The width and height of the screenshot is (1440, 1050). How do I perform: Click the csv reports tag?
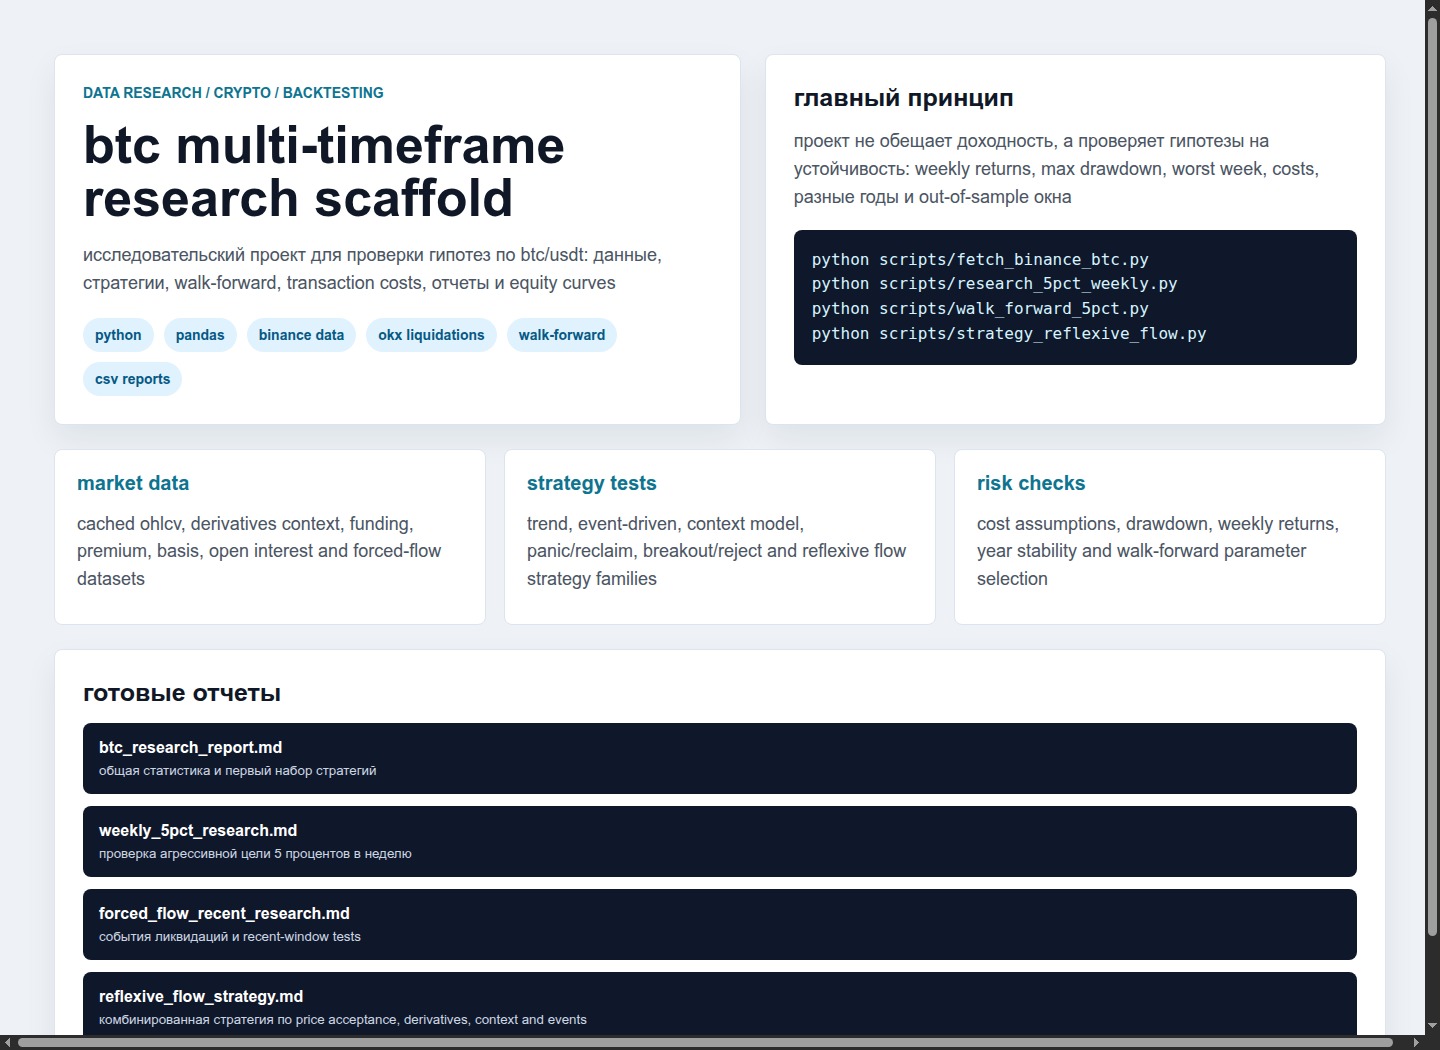[x=132, y=379]
